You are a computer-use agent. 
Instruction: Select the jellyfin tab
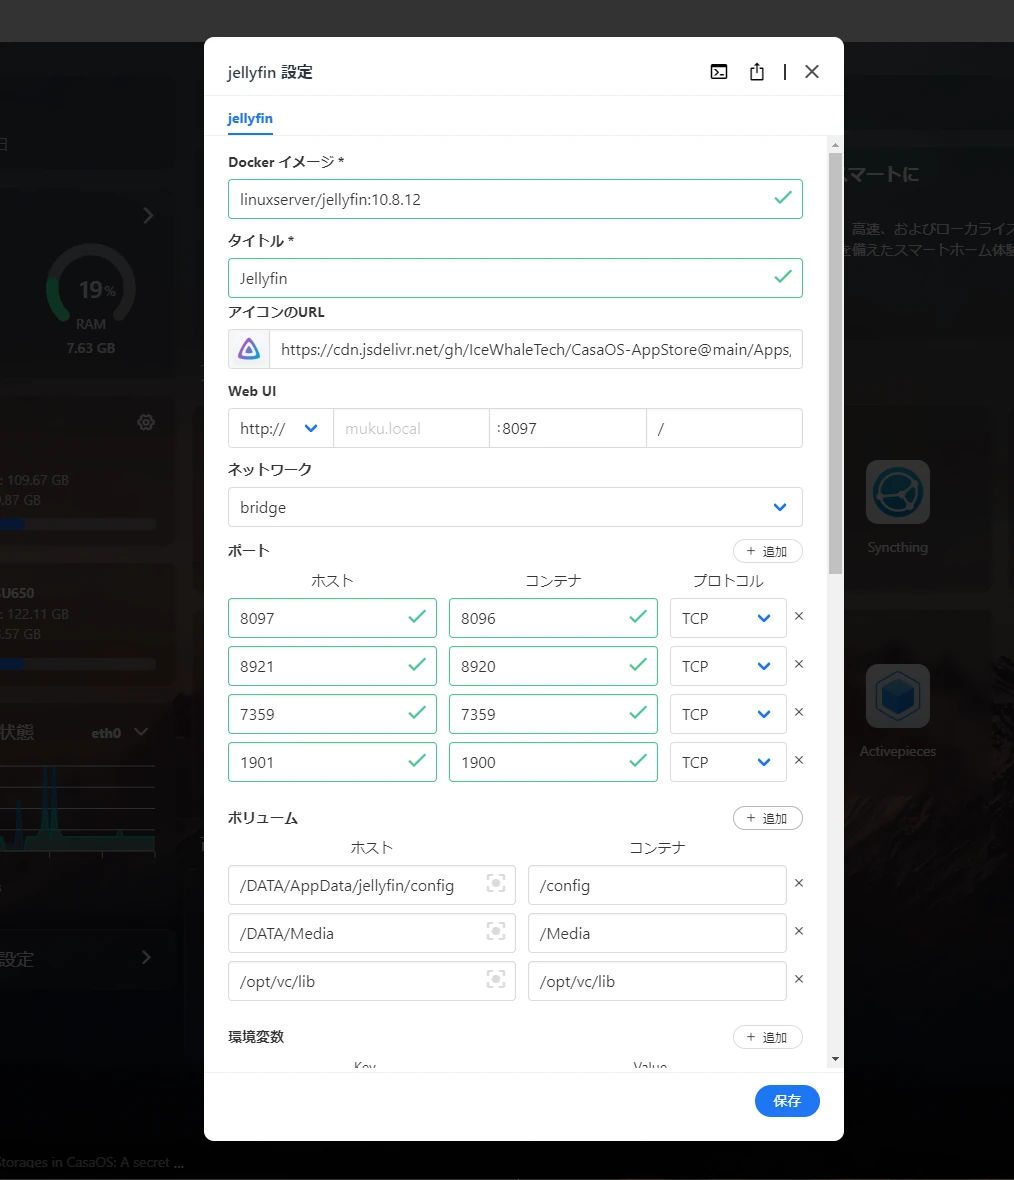pos(250,119)
